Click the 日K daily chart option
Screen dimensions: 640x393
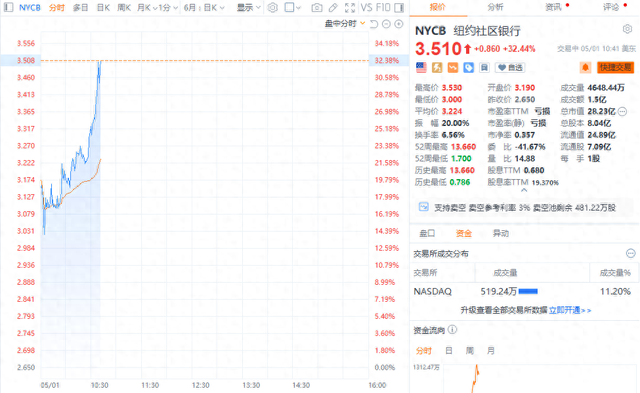pyautogui.click(x=103, y=7)
